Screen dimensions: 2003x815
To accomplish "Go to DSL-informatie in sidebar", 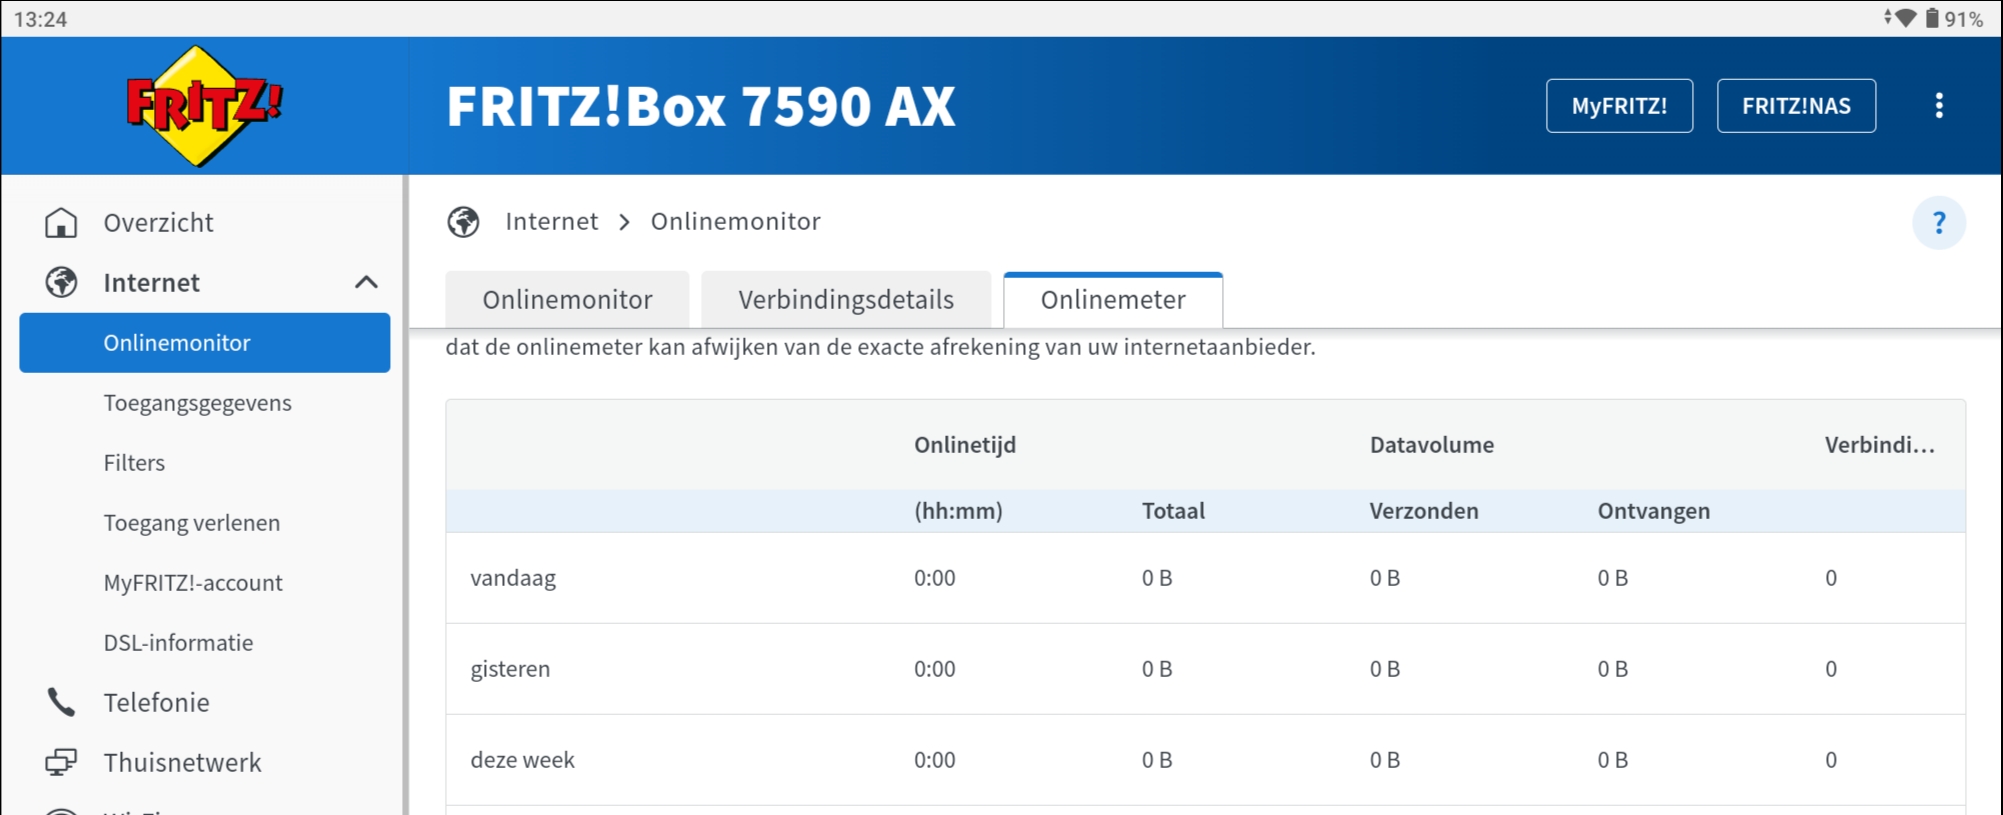I will tap(178, 643).
